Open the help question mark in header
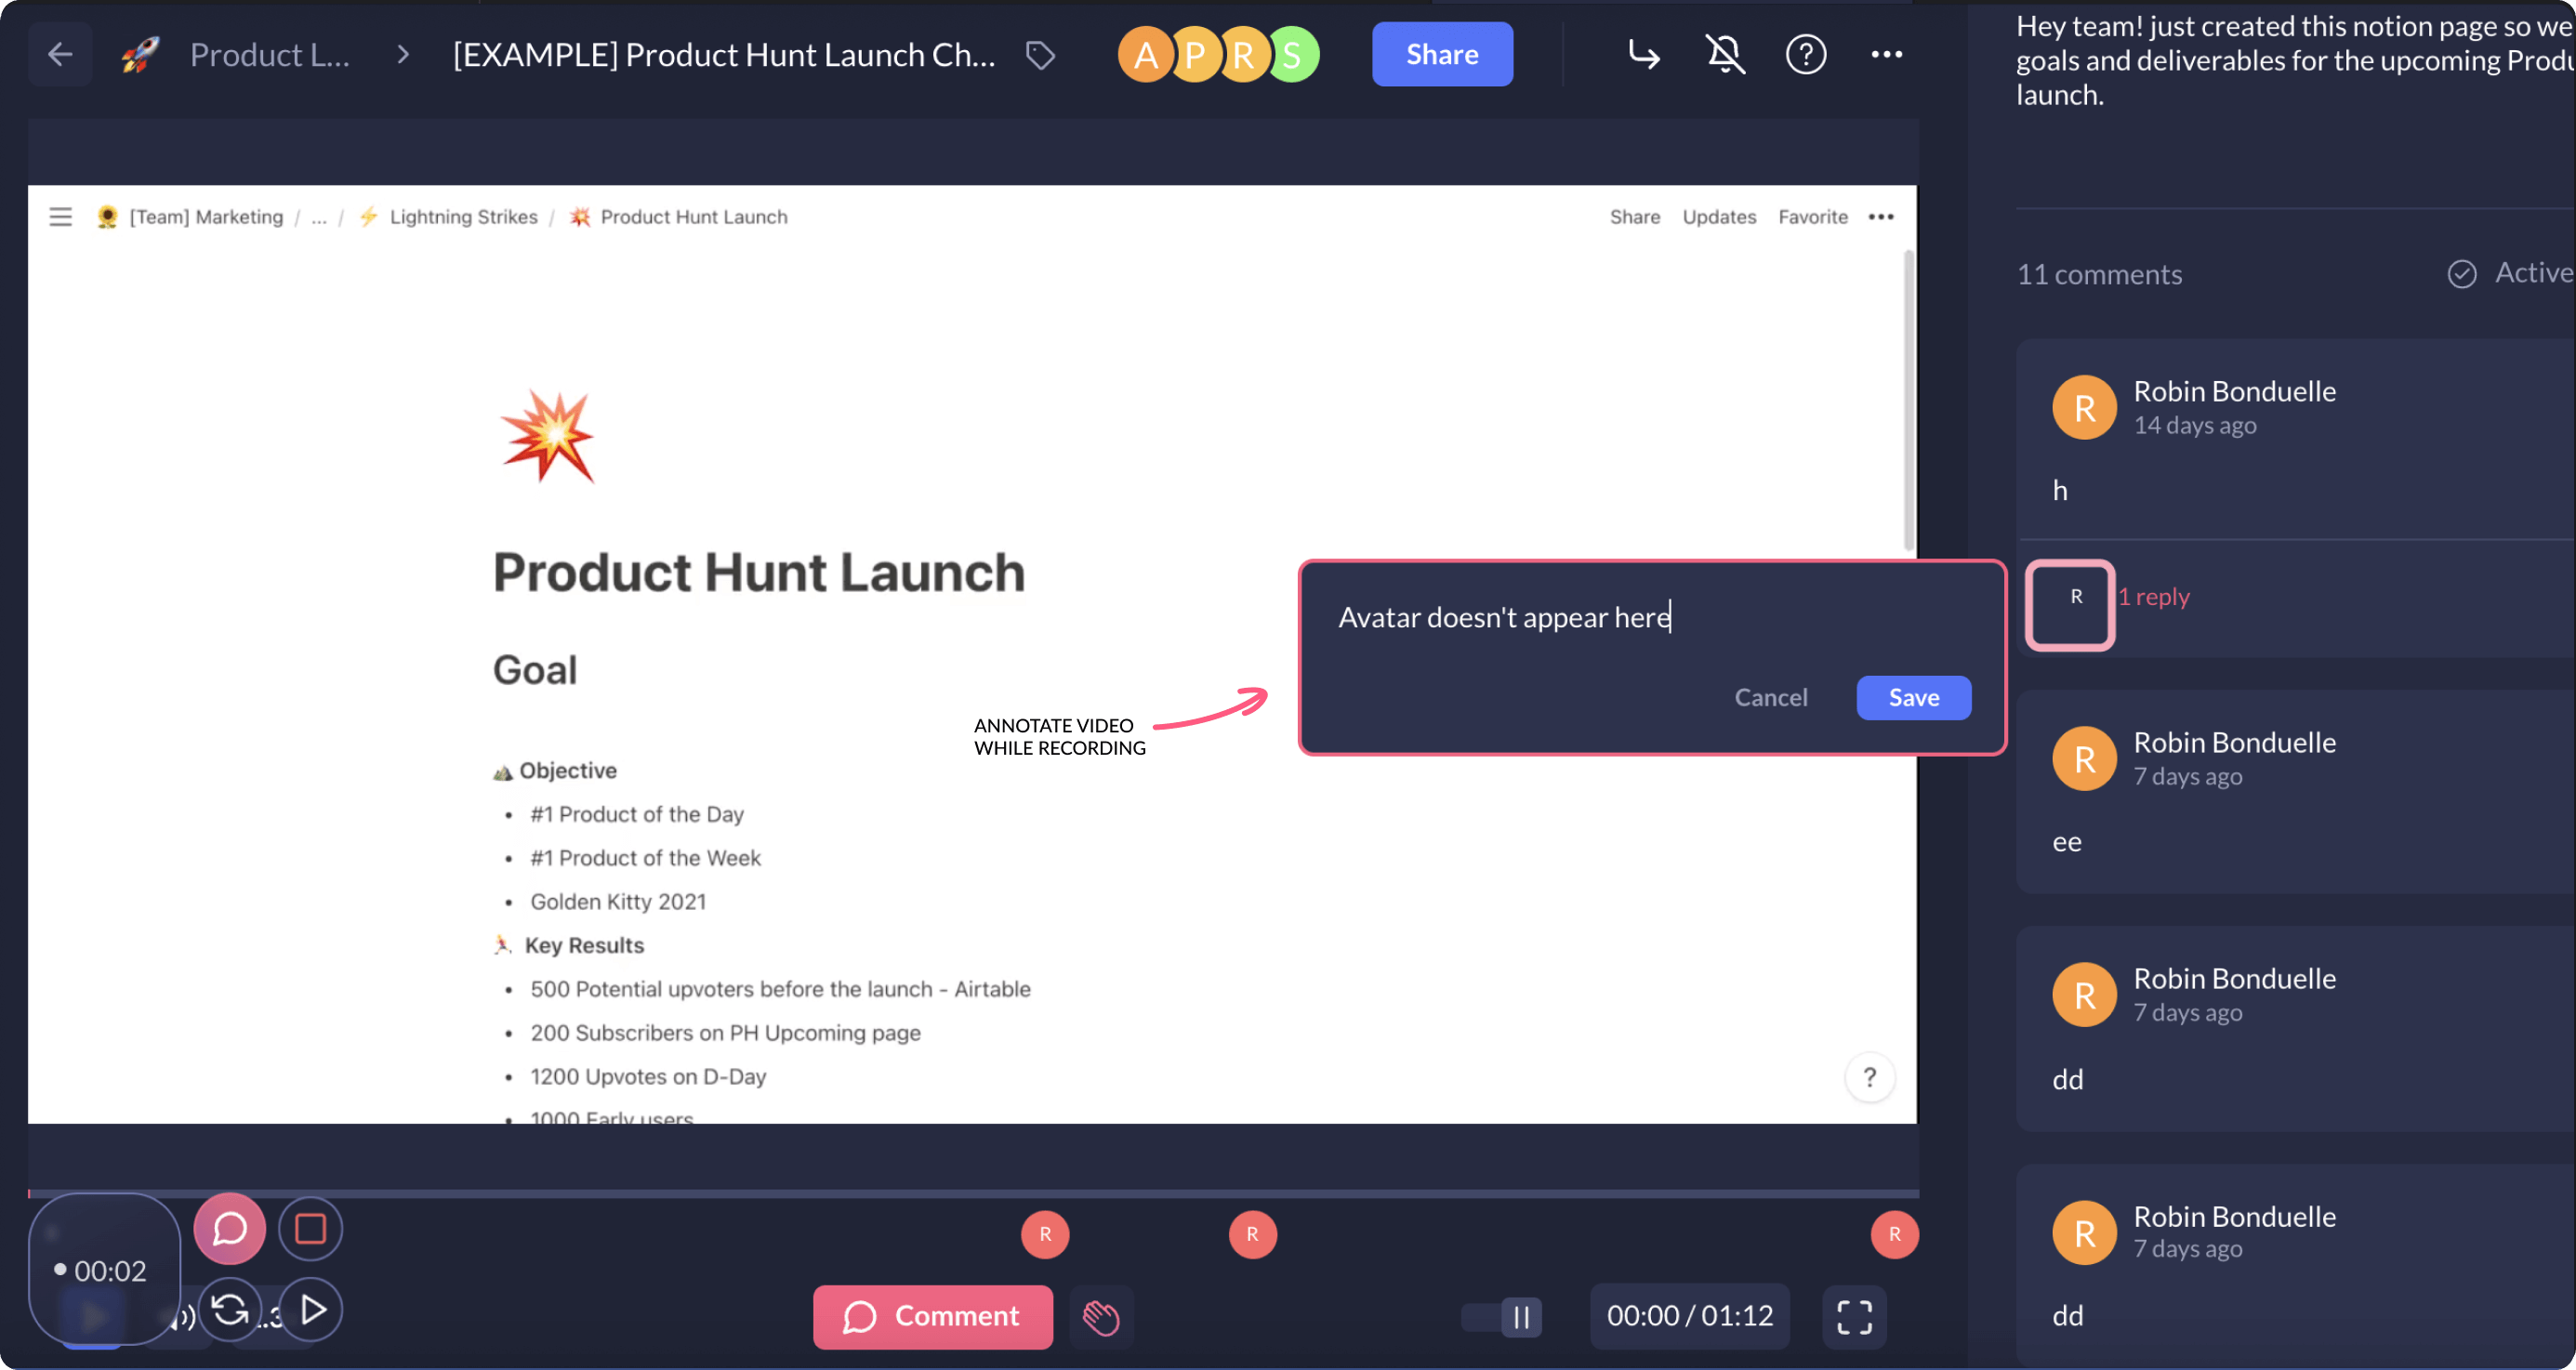2576x1370 pixels. [x=1806, y=54]
